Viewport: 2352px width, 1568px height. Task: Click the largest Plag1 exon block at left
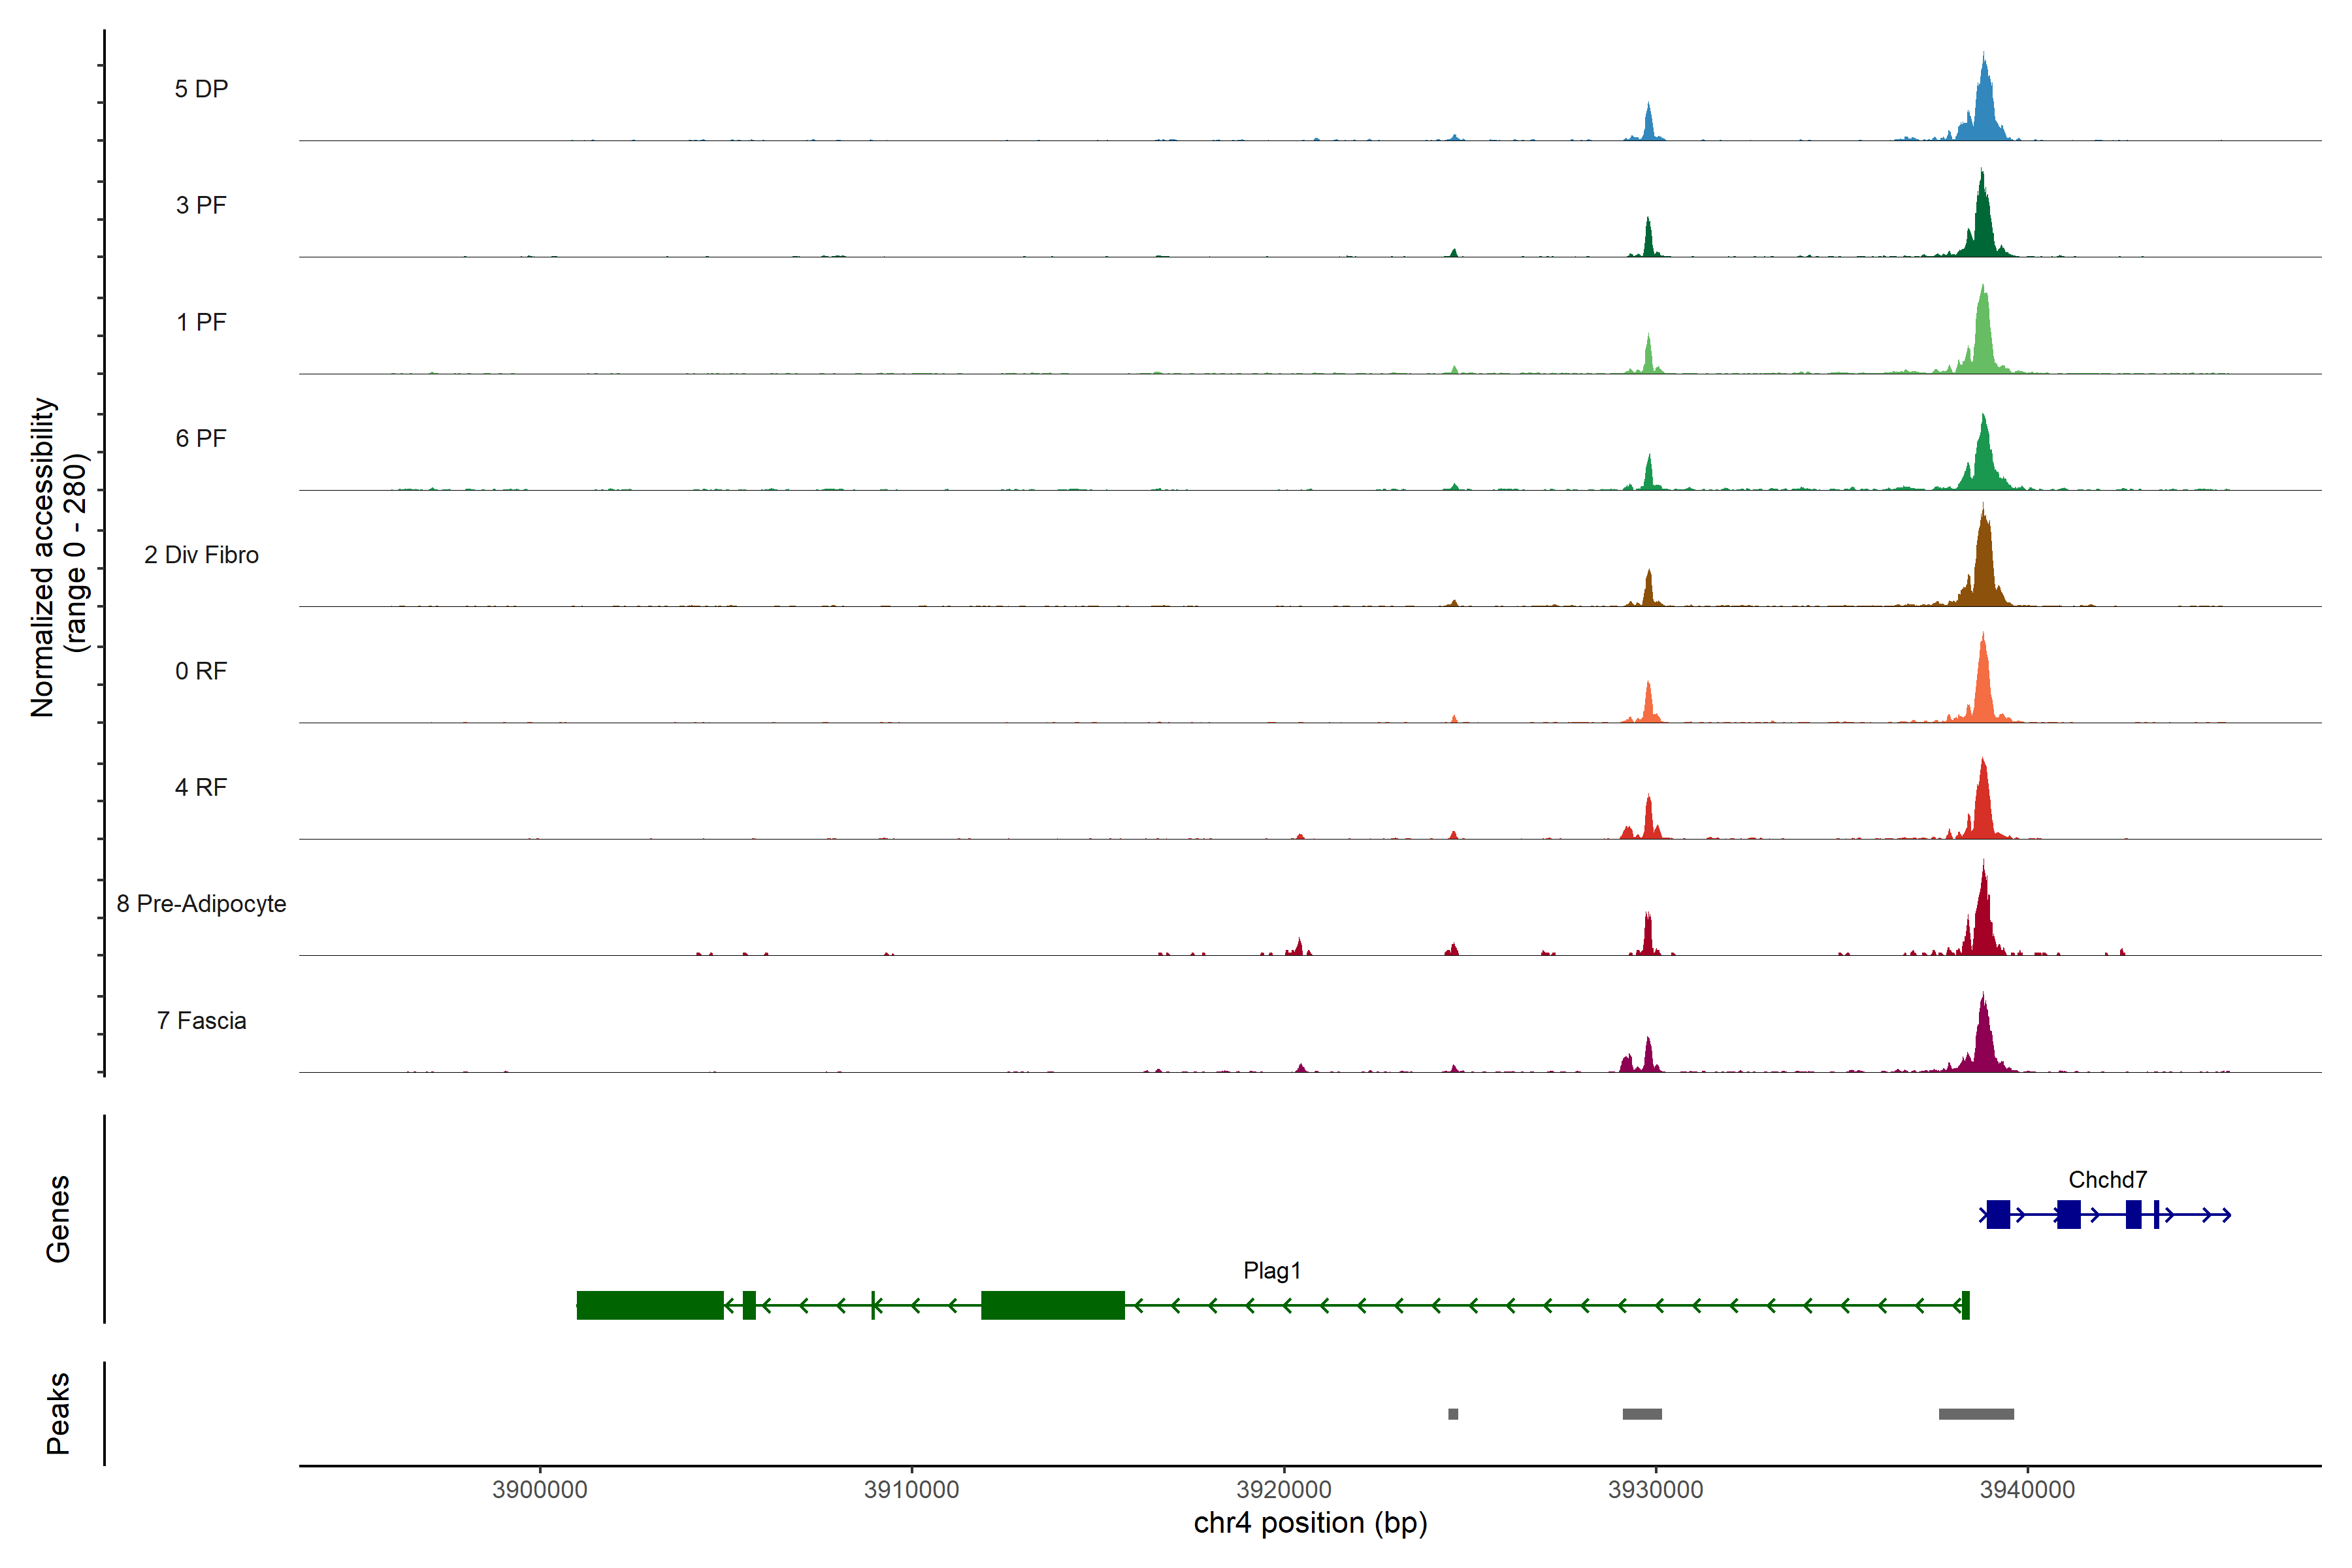(650, 1305)
